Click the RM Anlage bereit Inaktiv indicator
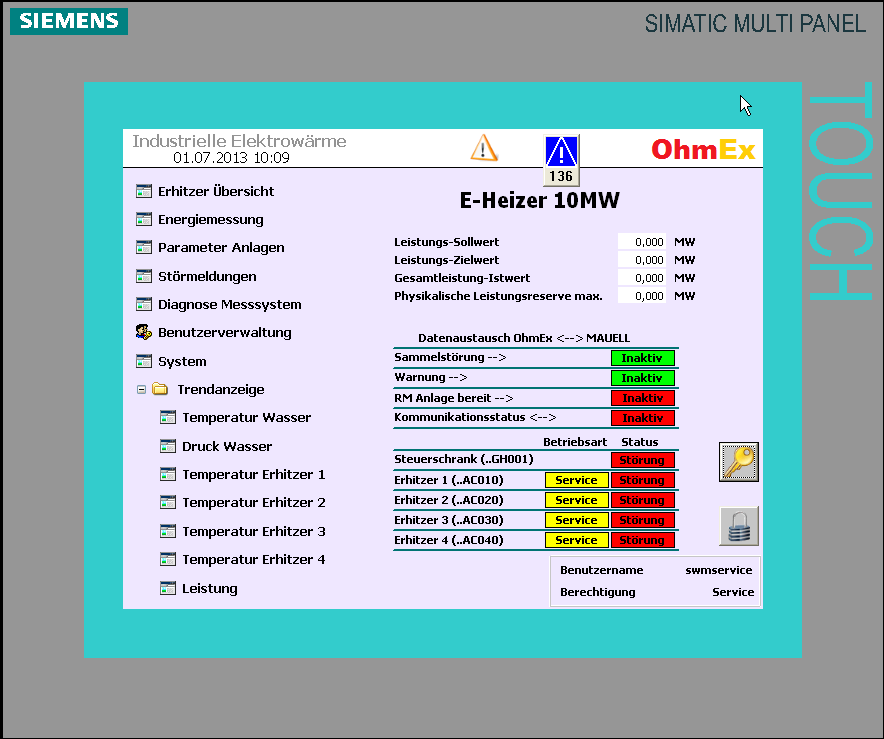Screen dimensions: 884x739 coord(643,398)
